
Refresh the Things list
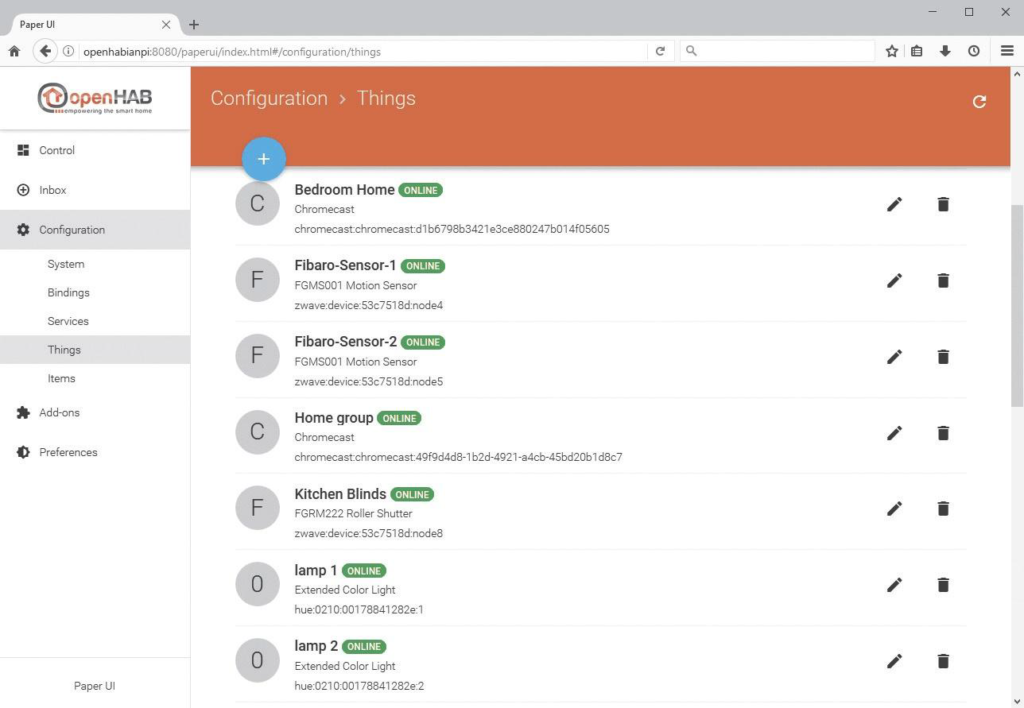tap(979, 101)
